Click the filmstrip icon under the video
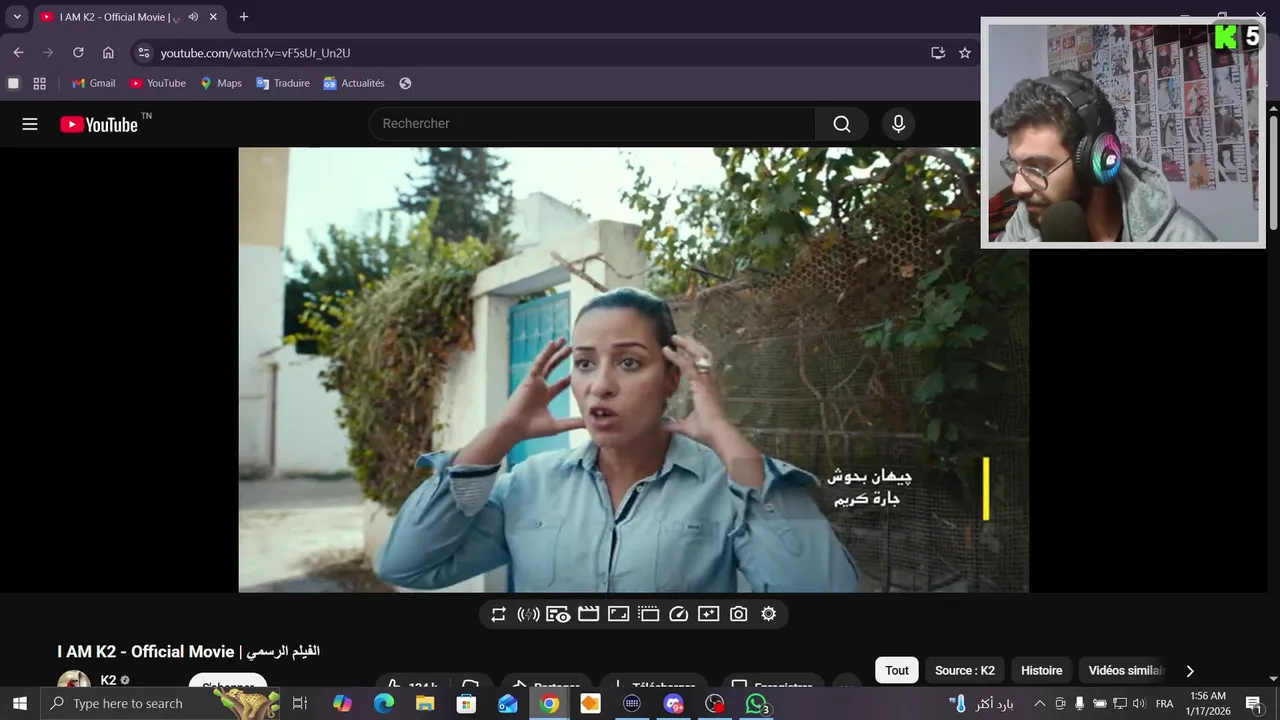Viewport: 1280px width, 720px height. tap(648, 614)
